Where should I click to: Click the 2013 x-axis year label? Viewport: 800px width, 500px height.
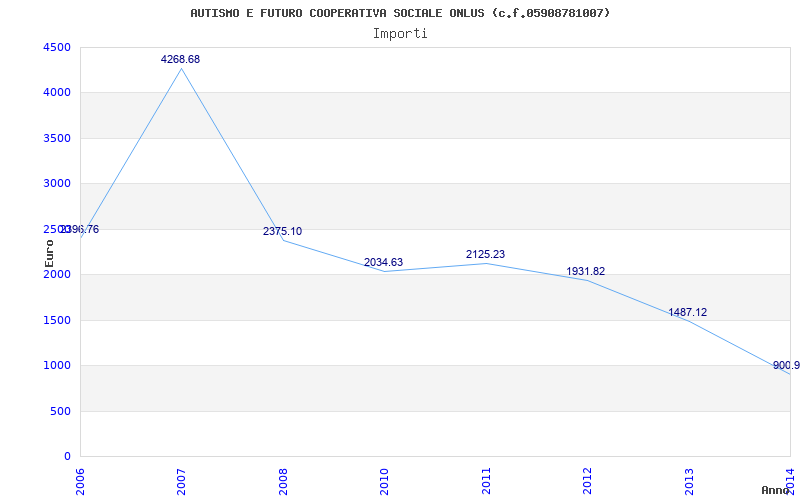(689, 482)
